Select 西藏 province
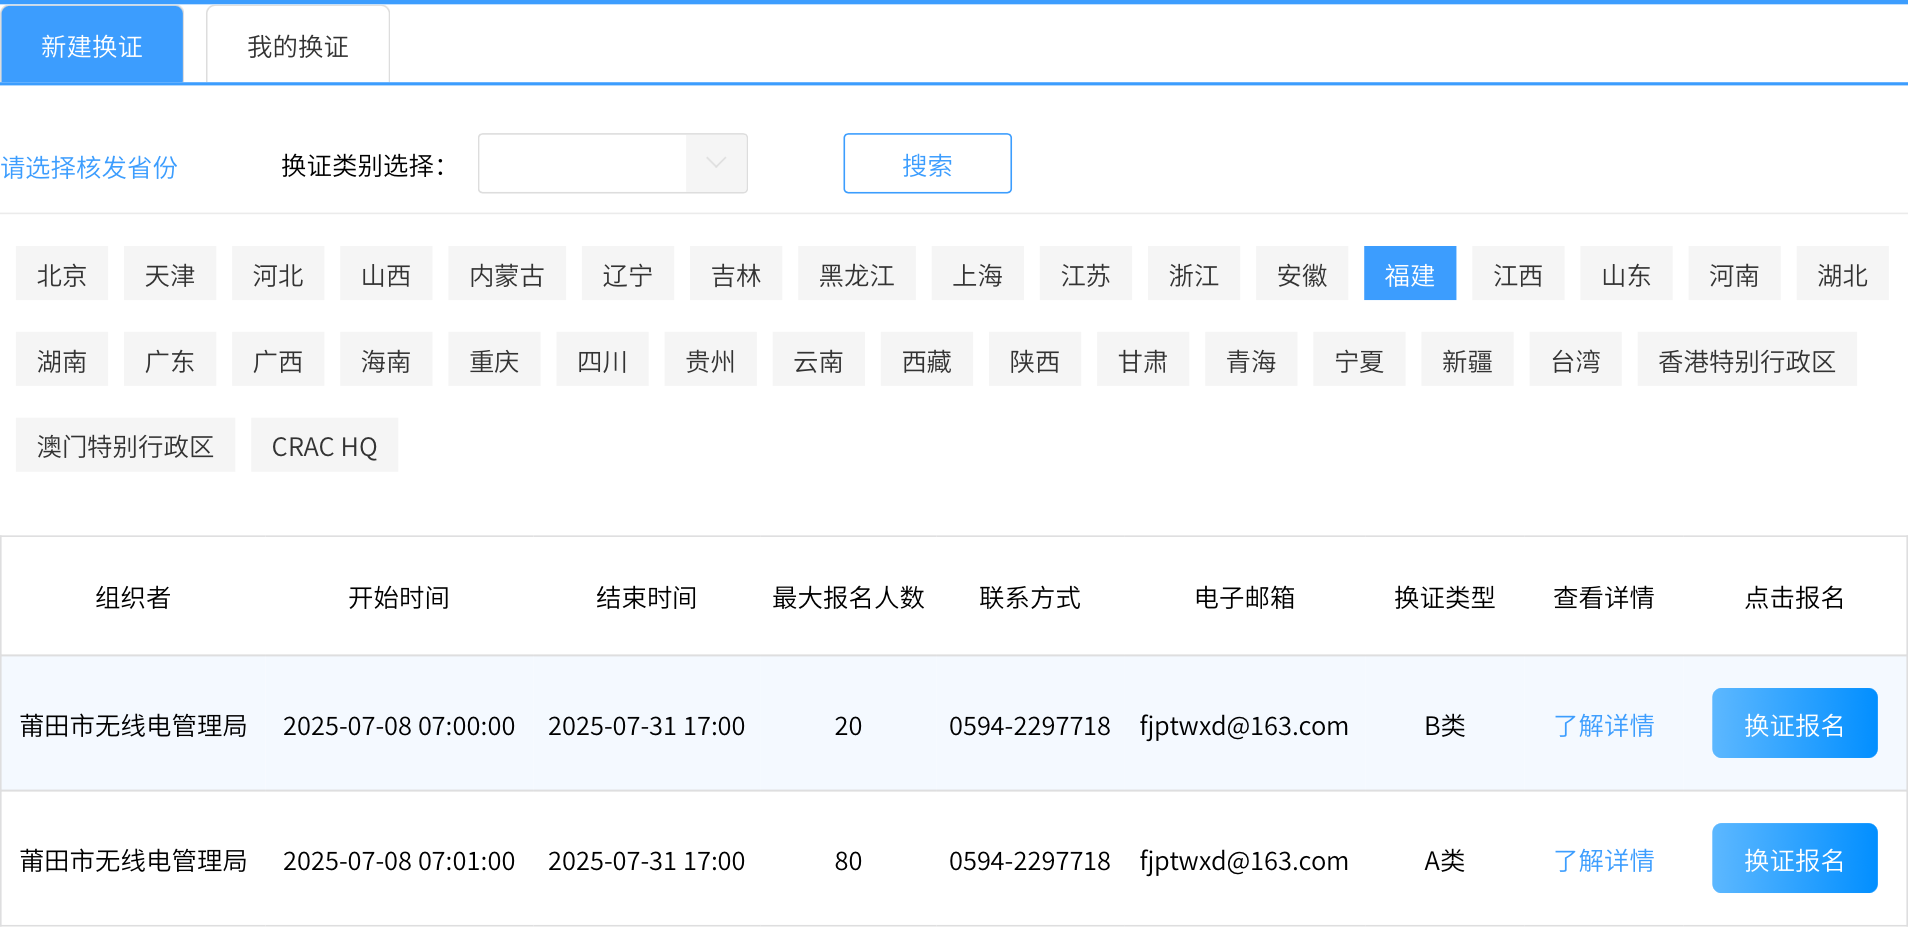This screenshot has width=1908, height=952. click(927, 359)
